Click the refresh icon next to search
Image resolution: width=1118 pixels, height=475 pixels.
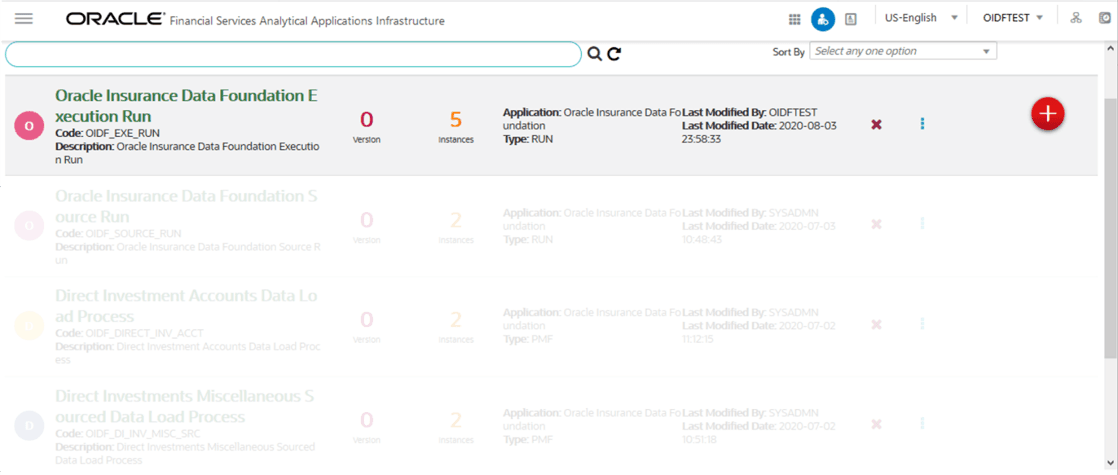(614, 54)
